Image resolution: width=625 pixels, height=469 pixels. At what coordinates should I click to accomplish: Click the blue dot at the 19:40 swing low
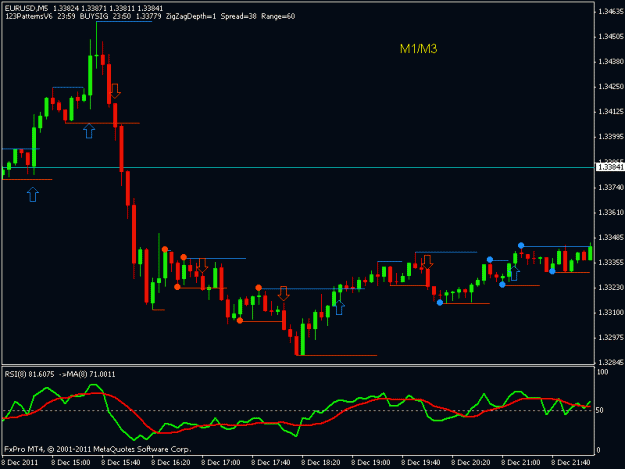[x=440, y=303]
